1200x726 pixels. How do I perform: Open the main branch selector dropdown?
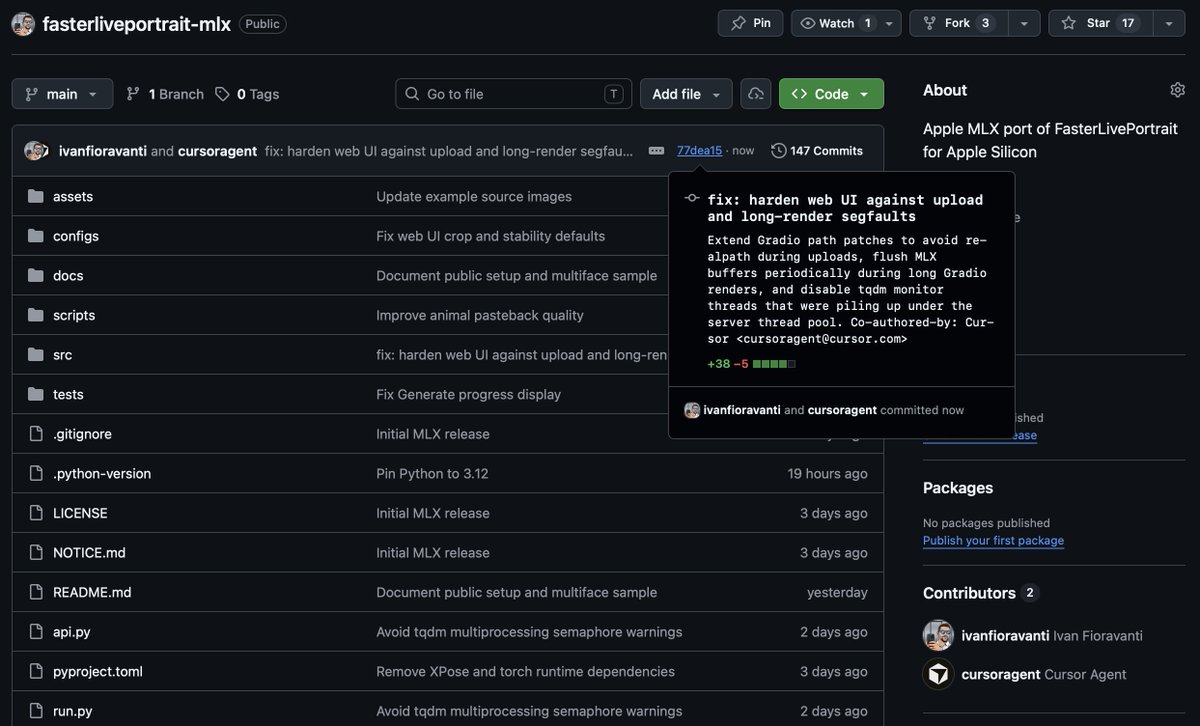click(x=62, y=94)
